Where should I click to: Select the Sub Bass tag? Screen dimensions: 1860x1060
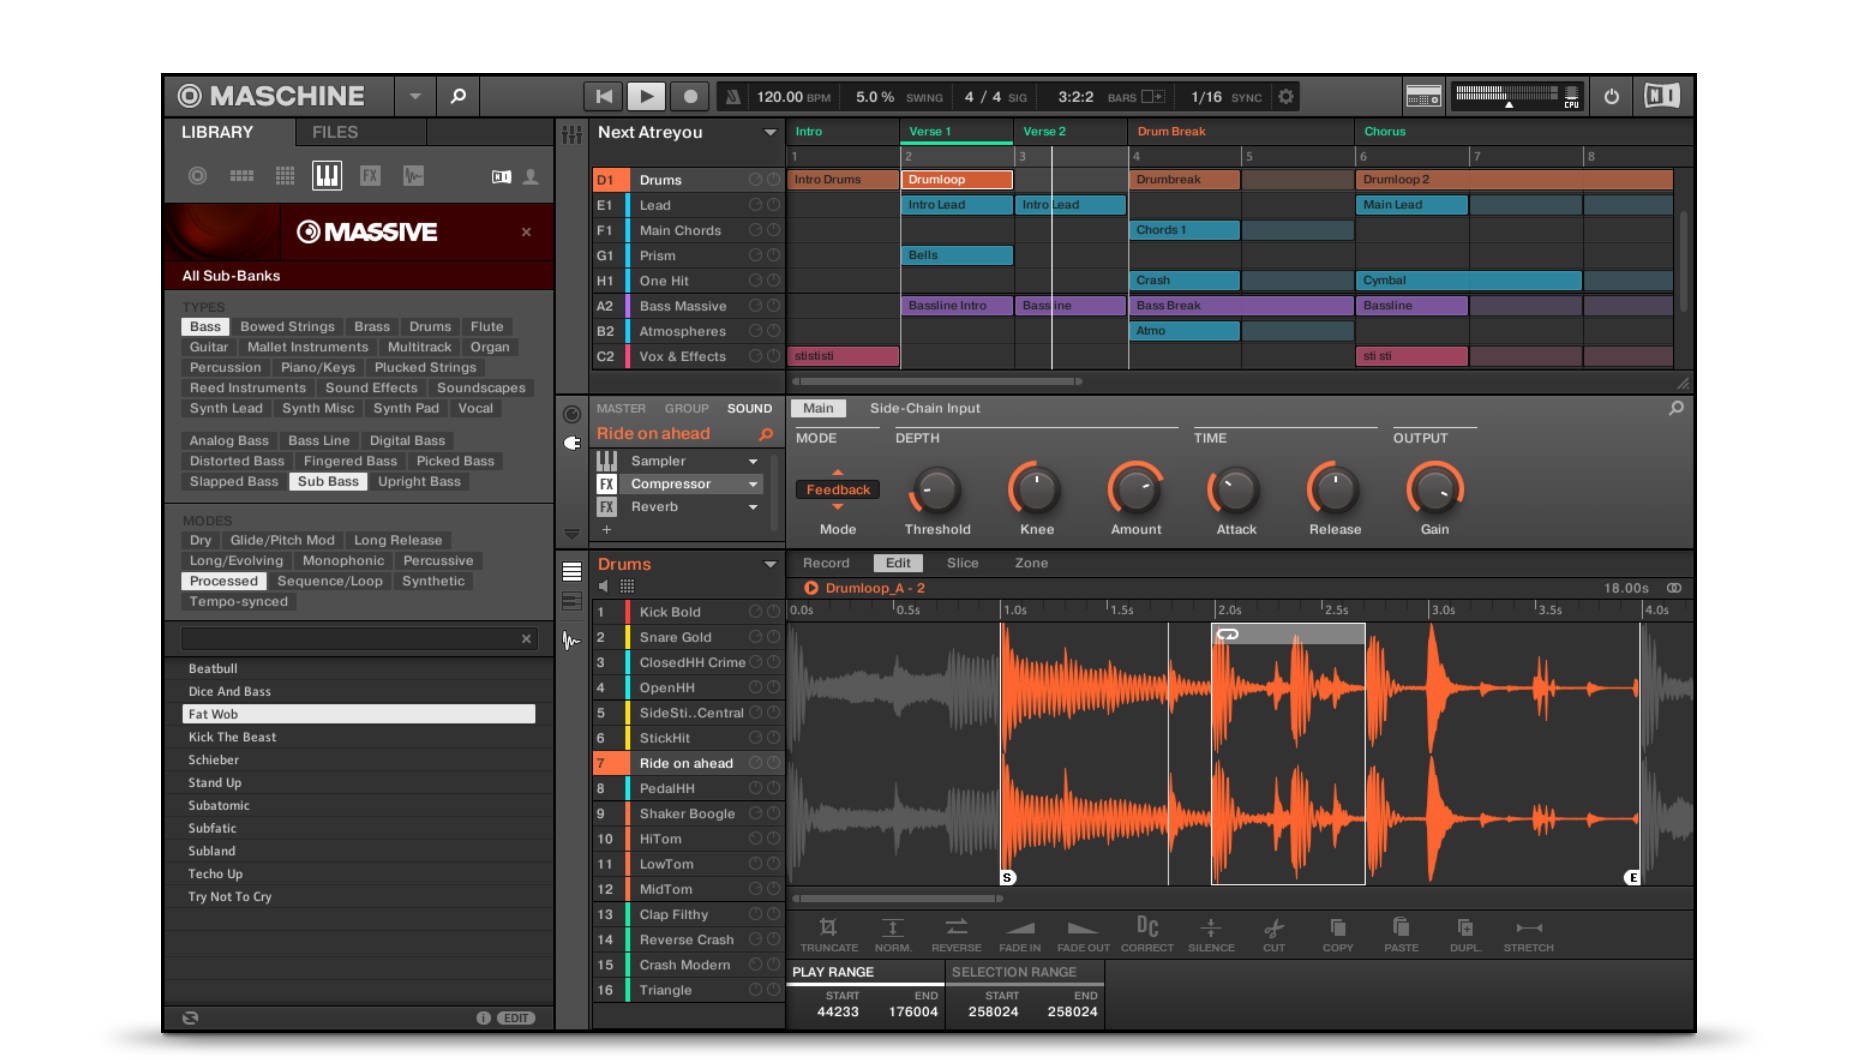328,481
